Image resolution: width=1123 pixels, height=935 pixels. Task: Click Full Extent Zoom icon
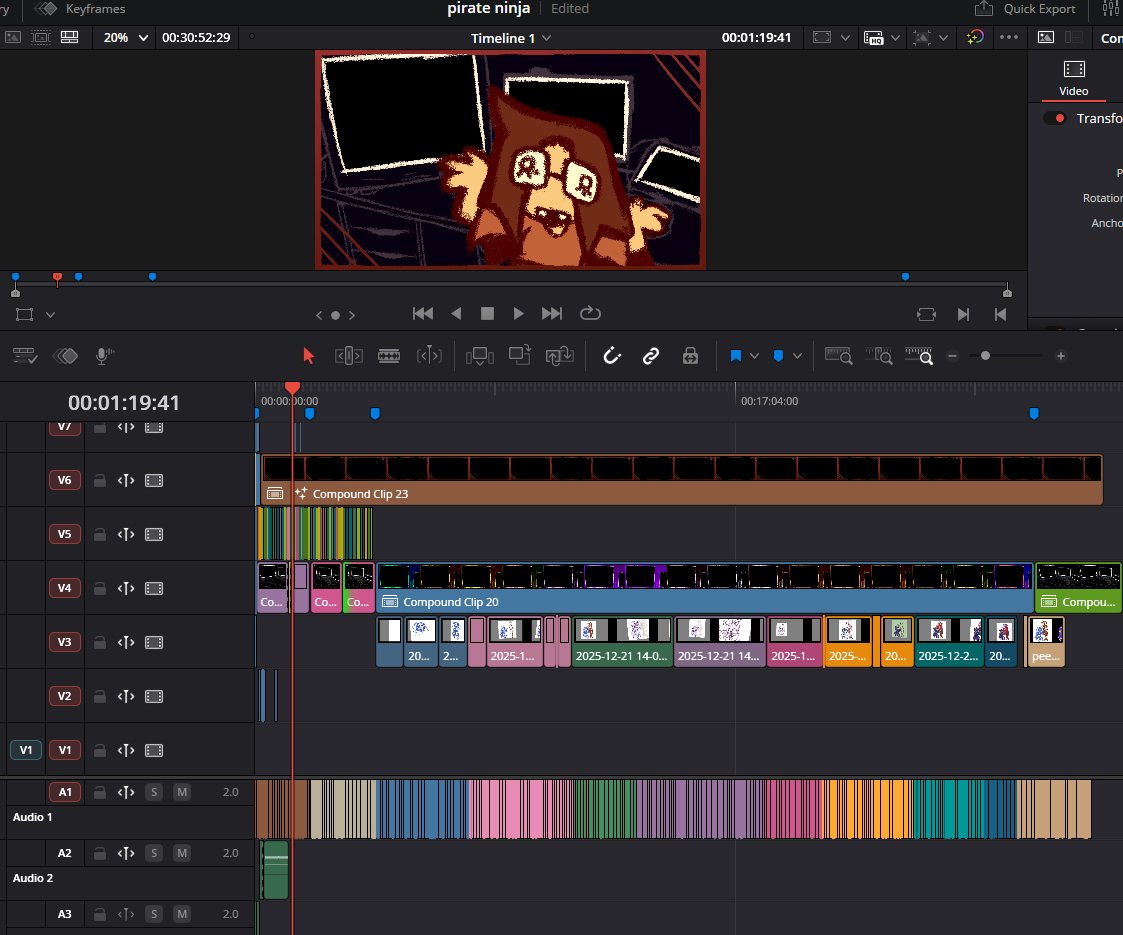(x=839, y=356)
